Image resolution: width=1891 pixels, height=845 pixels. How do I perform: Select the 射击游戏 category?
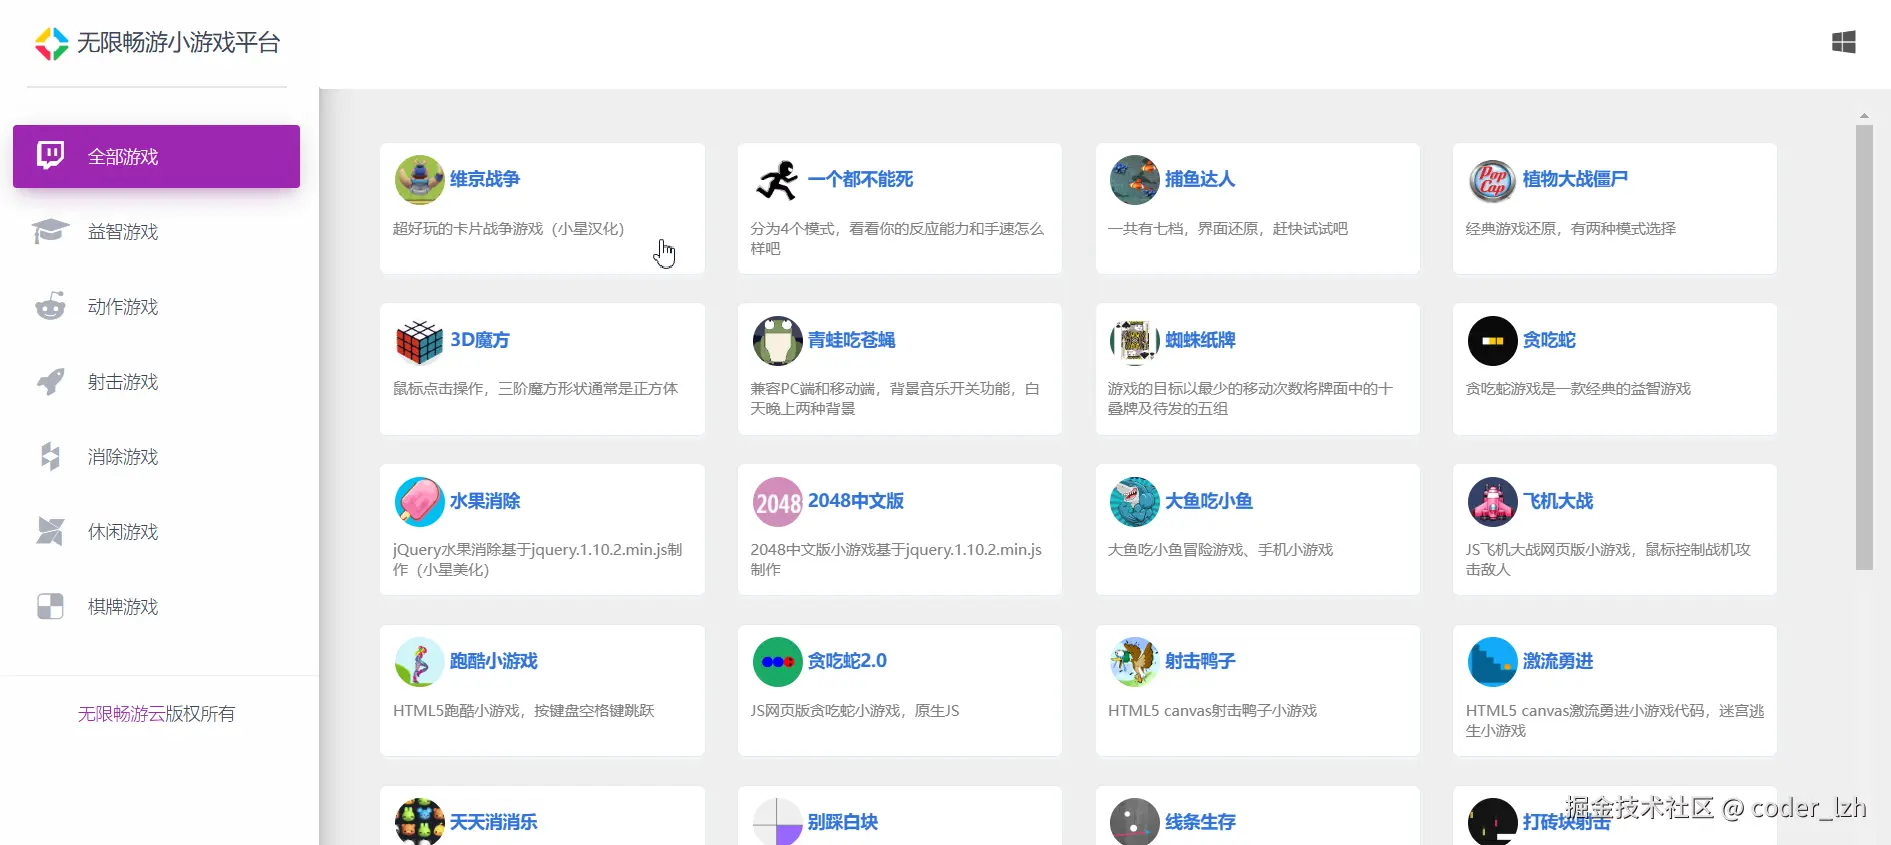[x=156, y=381]
